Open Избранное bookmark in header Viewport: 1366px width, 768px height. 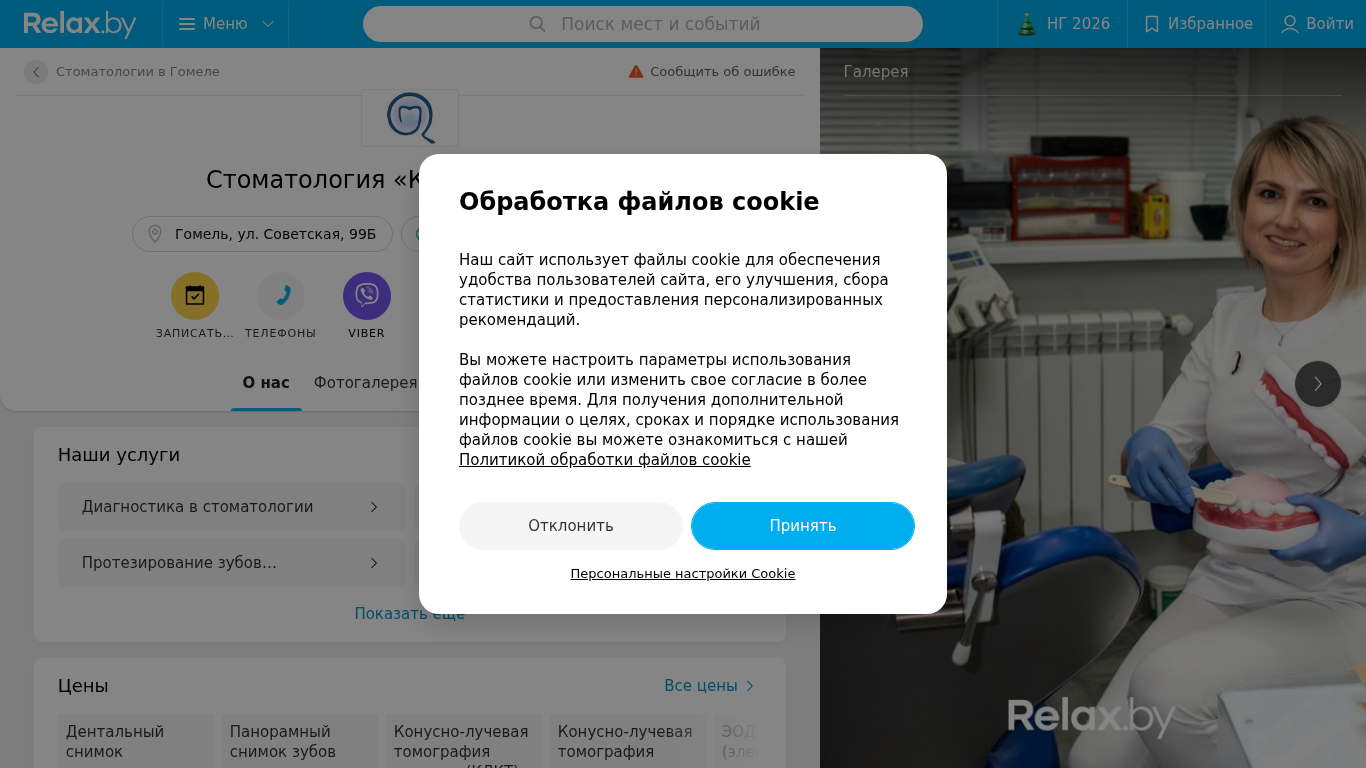pos(1197,24)
